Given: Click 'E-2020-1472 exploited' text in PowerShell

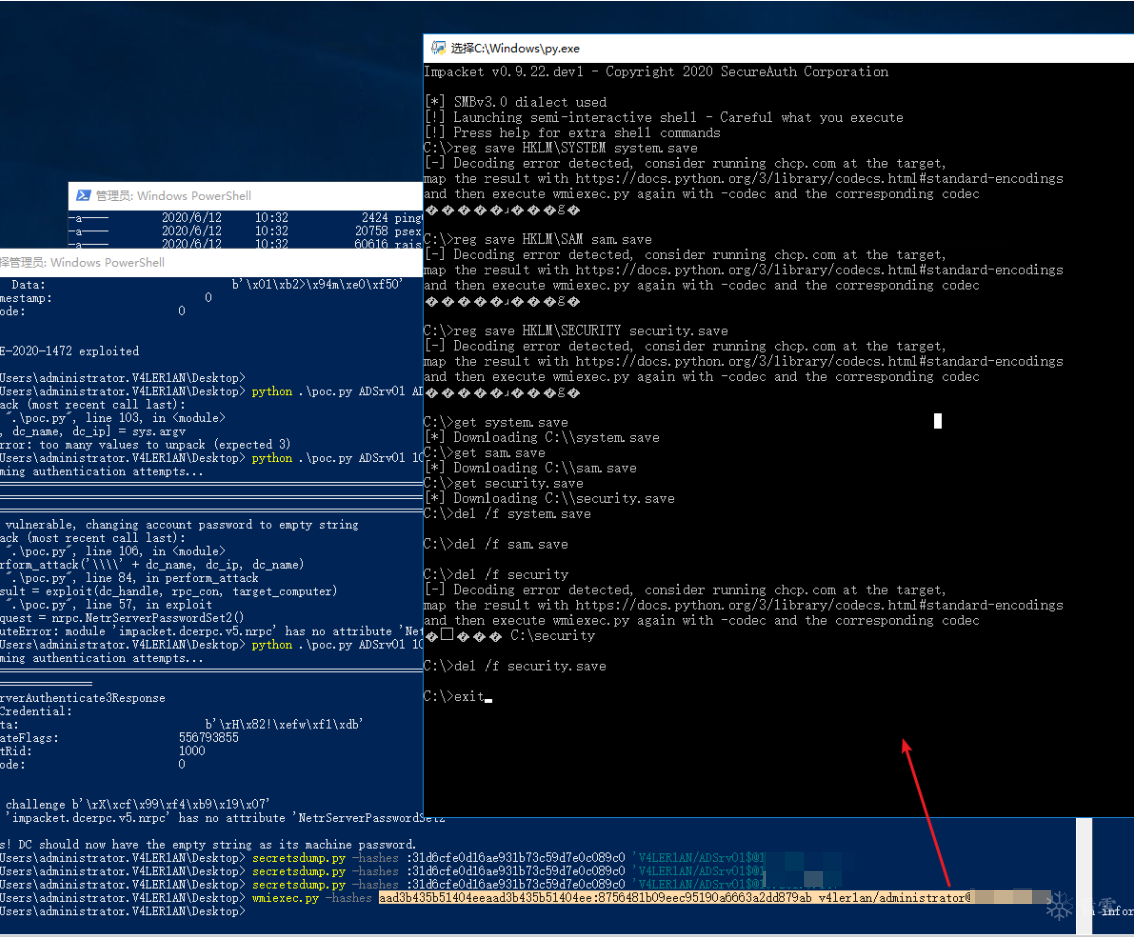Looking at the screenshot, I should (69, 351).
